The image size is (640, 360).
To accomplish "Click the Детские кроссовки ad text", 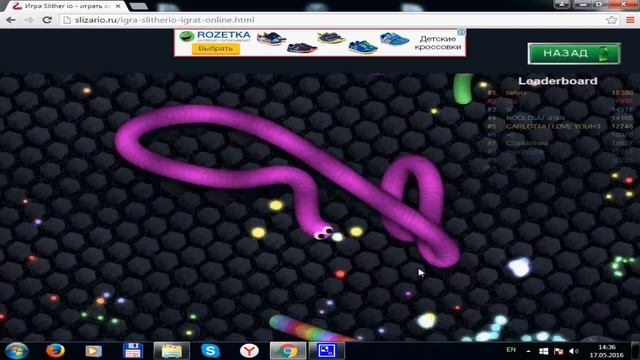I will coord(438,42).
